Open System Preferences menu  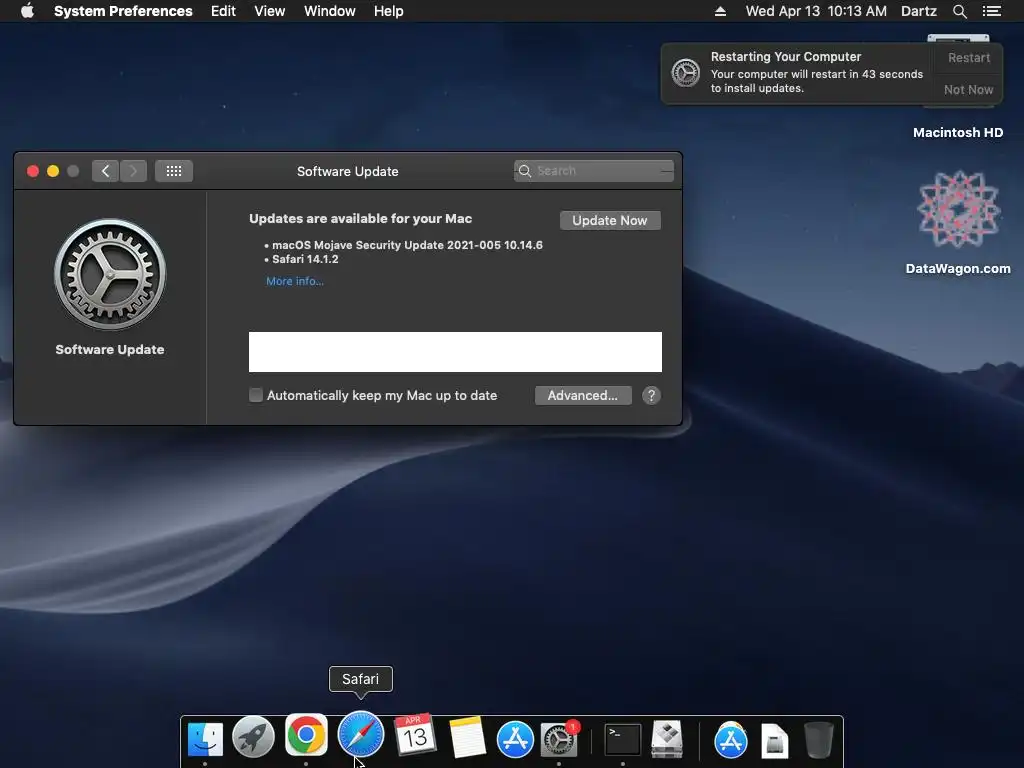[x=123, y=11]
